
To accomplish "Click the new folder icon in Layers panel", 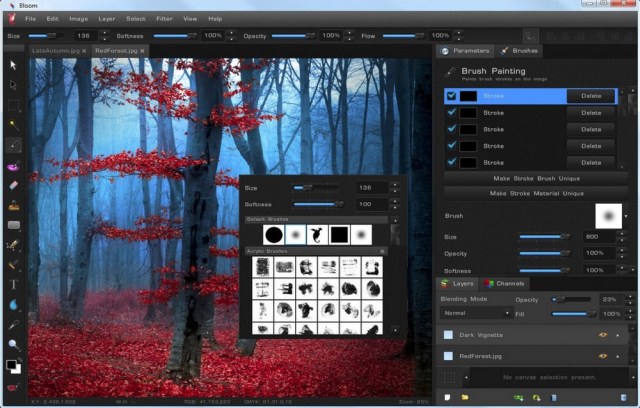I will pos(464,397).
